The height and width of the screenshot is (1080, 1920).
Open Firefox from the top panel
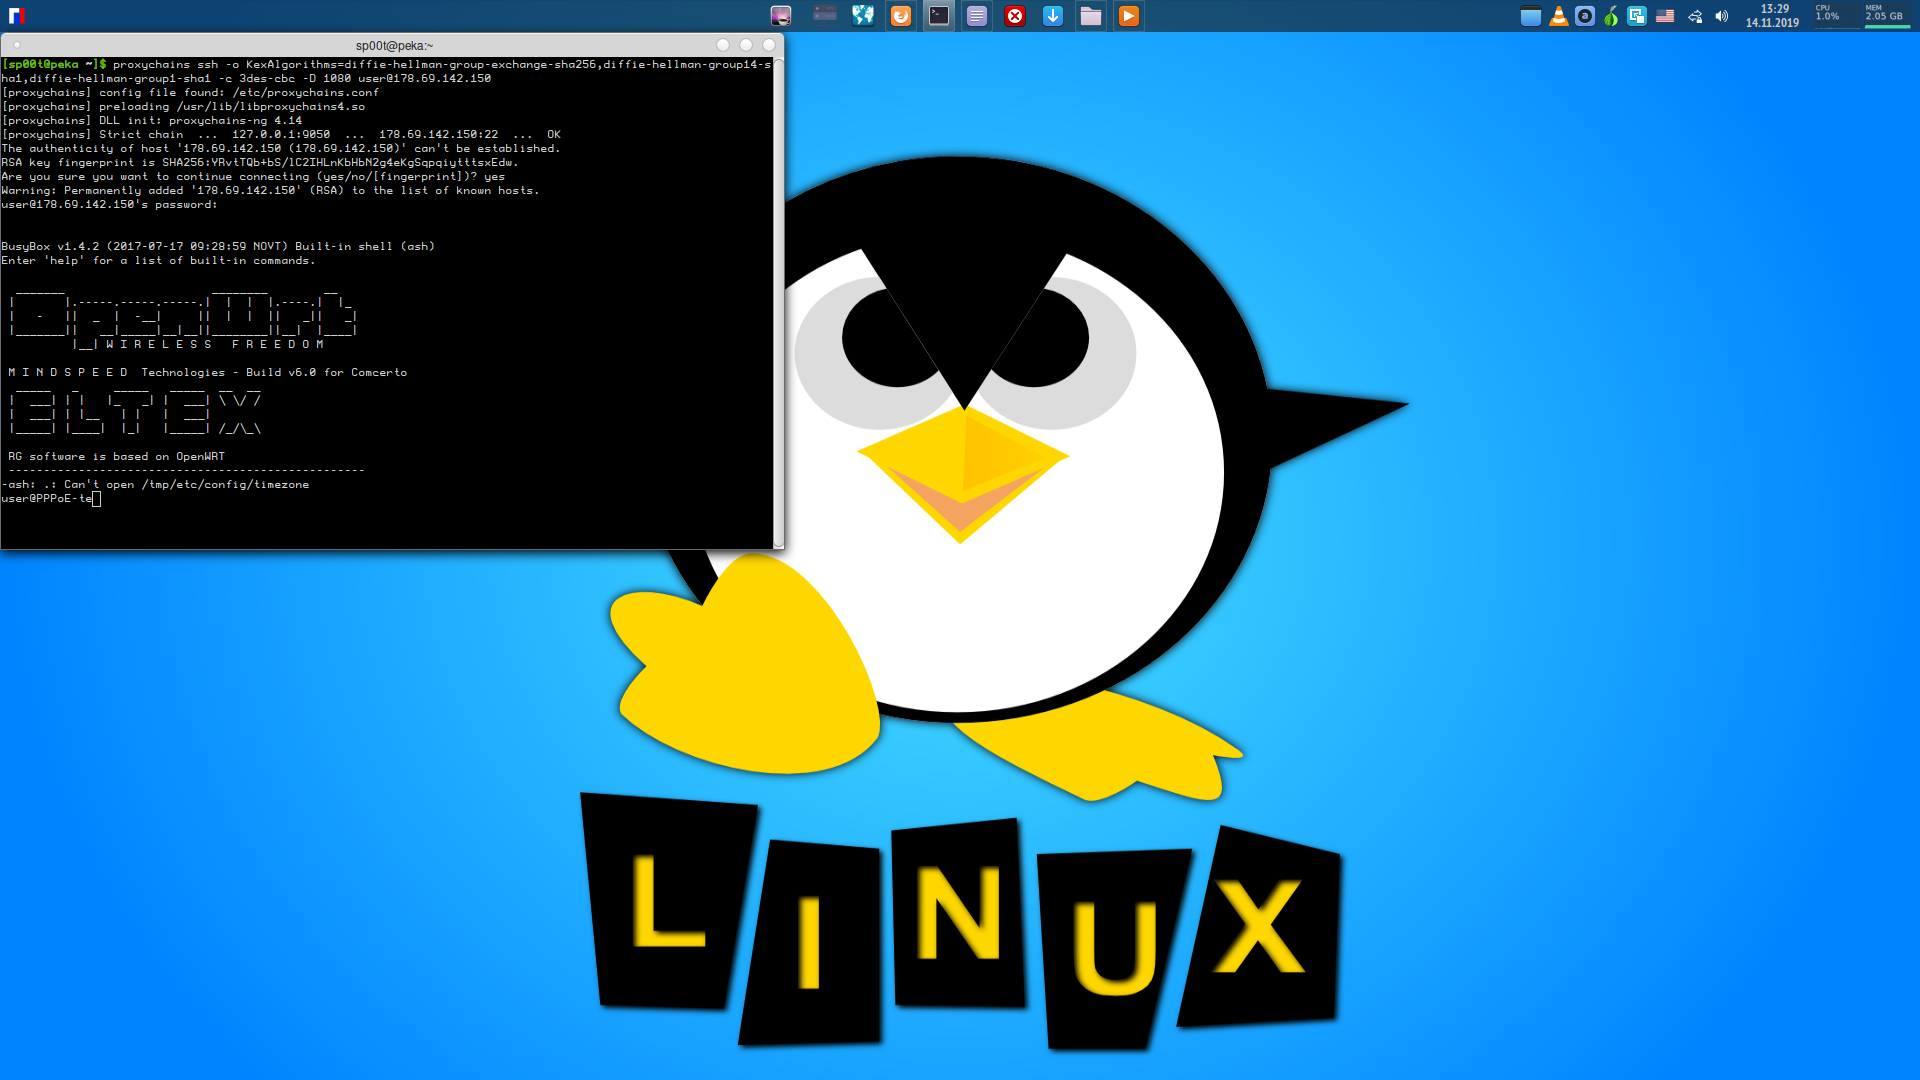[x=901, y=16]
